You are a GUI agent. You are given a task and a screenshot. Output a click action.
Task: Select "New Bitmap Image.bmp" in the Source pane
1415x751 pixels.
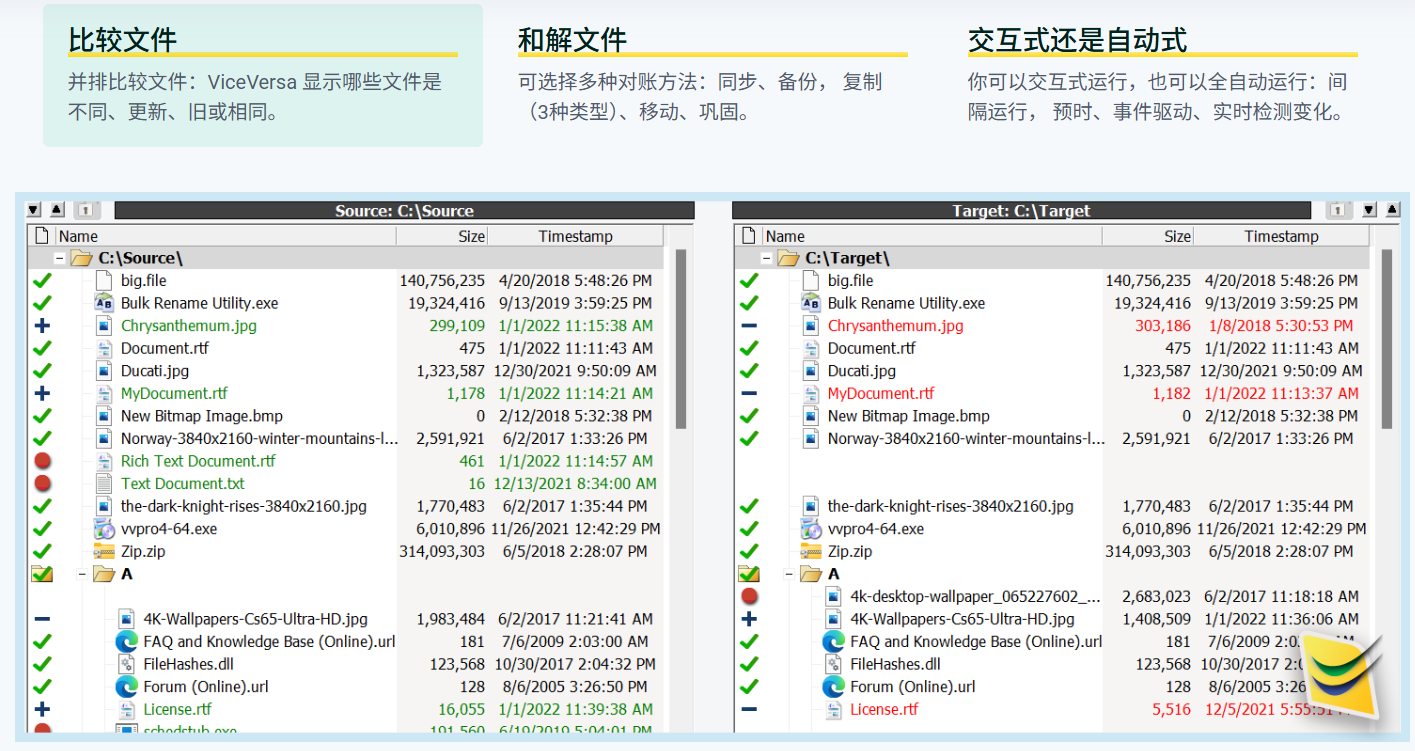tap(202, 416)
